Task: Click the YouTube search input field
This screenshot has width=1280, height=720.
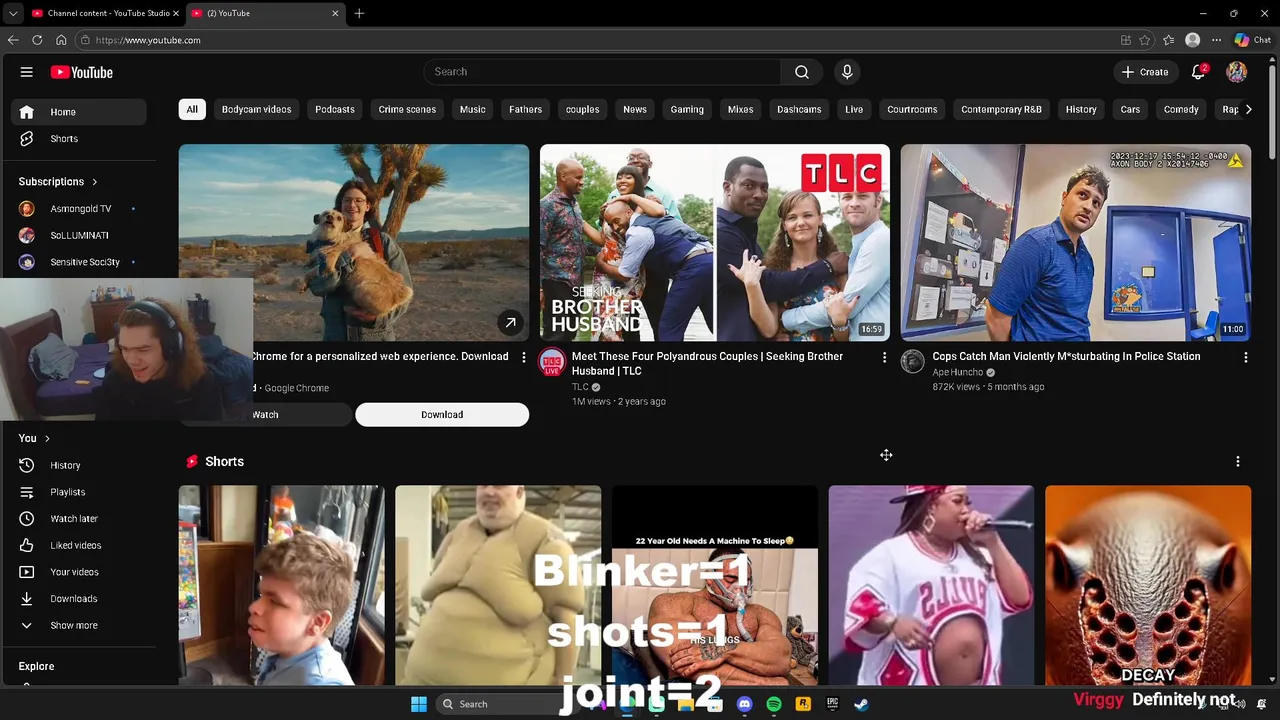Action: point(603,72)
